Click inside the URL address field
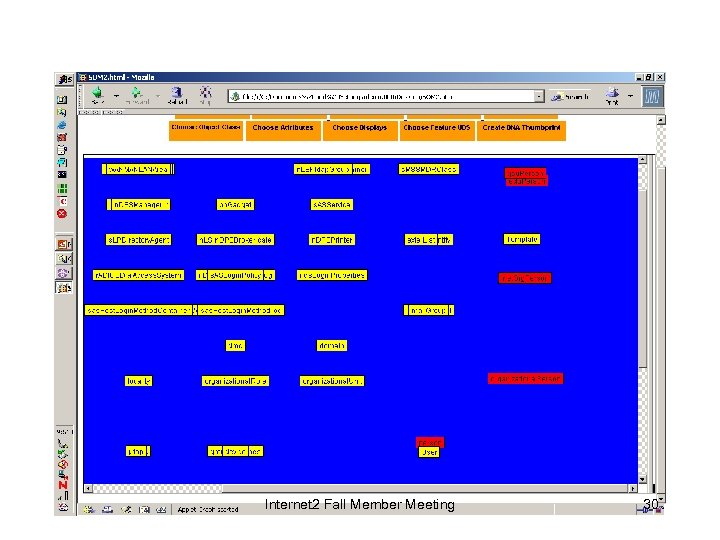 click(x=381, y=96)
